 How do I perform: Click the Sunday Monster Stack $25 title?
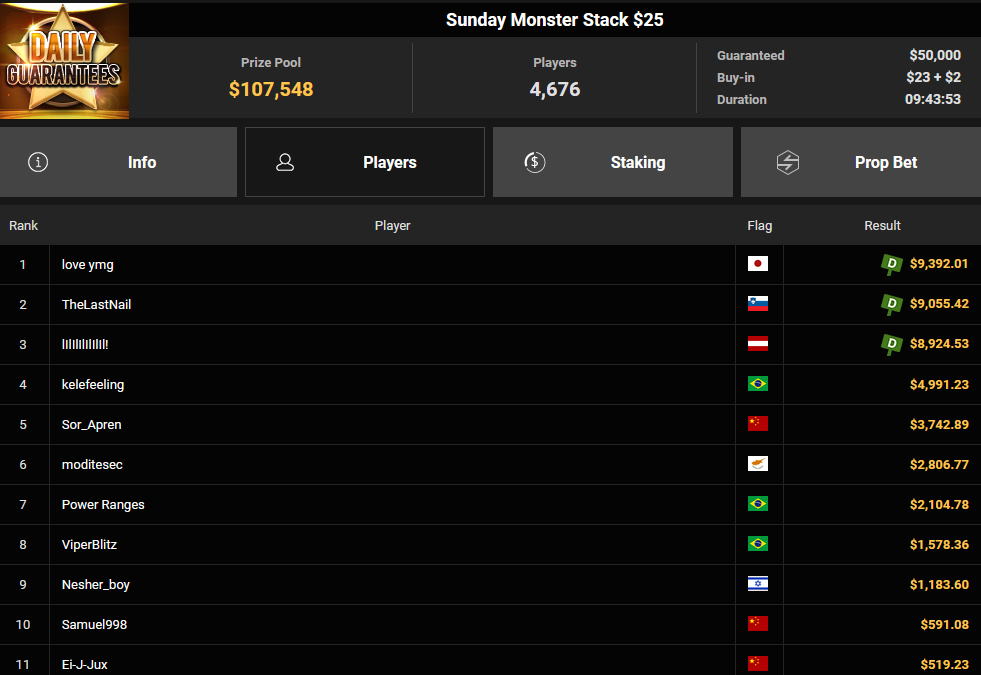[554, 20]
